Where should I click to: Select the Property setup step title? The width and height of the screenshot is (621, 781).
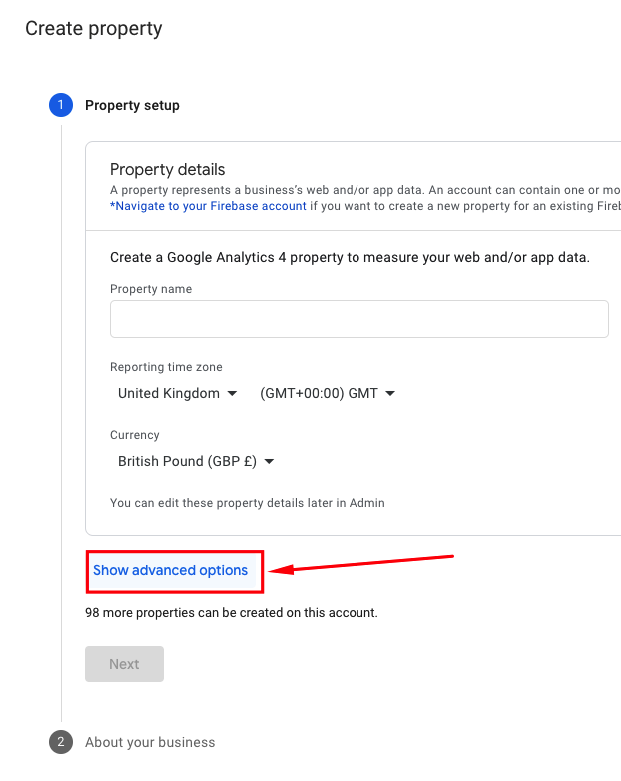(132, 105)
